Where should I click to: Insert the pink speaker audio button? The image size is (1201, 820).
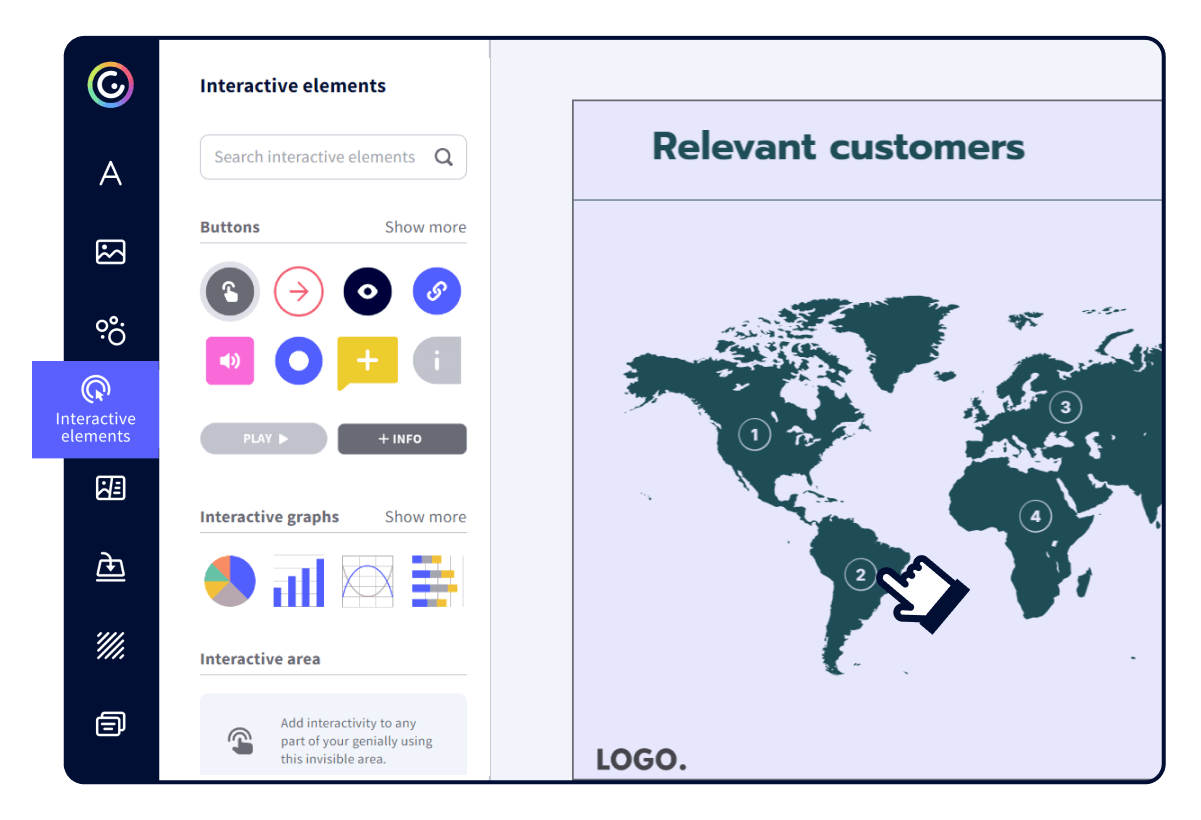pos(229,361)
